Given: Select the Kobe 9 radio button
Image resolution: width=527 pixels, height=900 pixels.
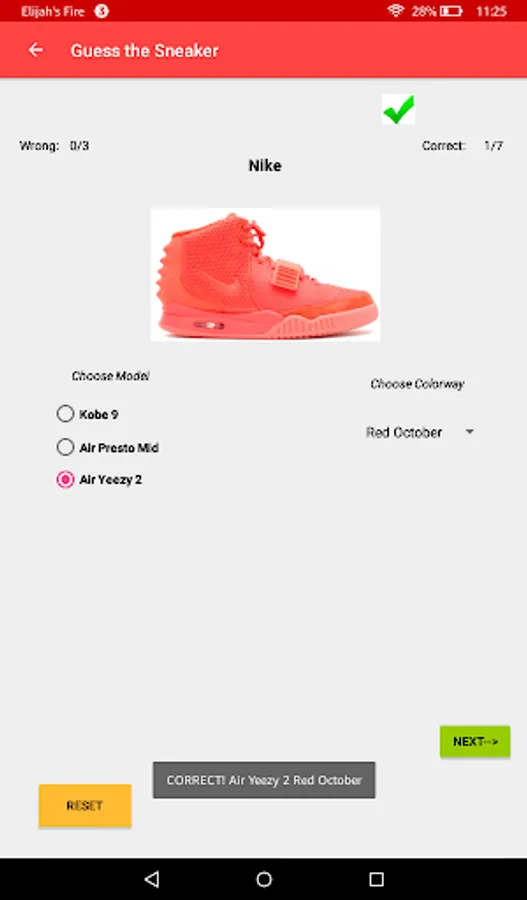Looking at the screenshot, I should (x=65, y=414).
